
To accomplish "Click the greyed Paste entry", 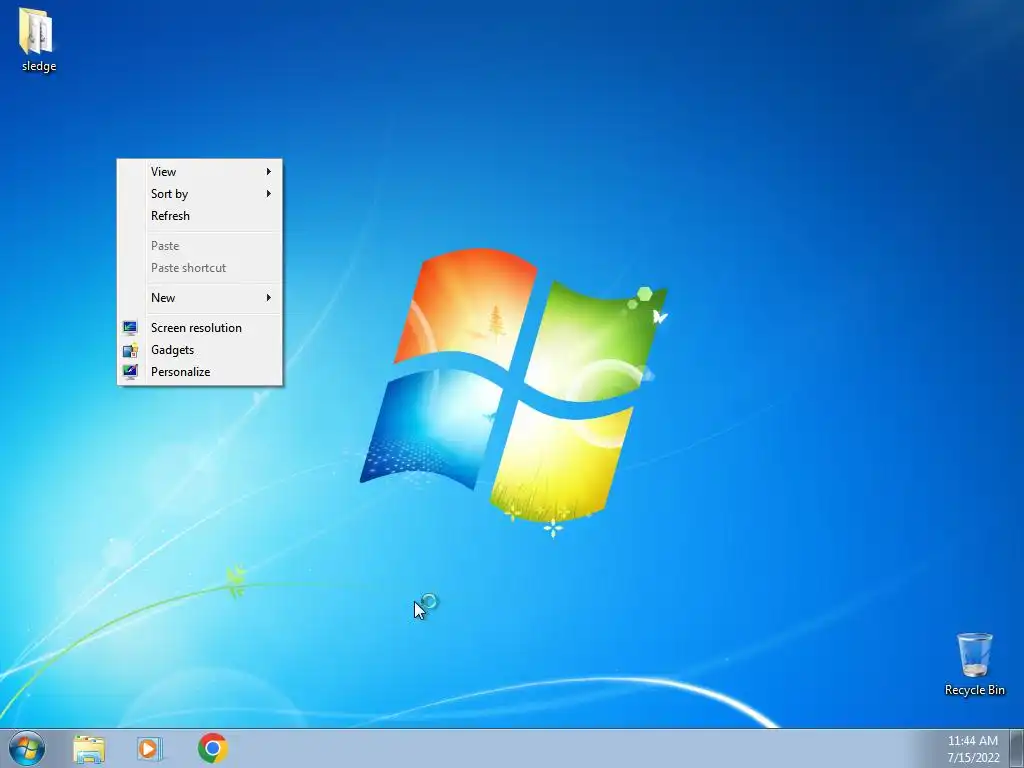I will tap(200, 246).
